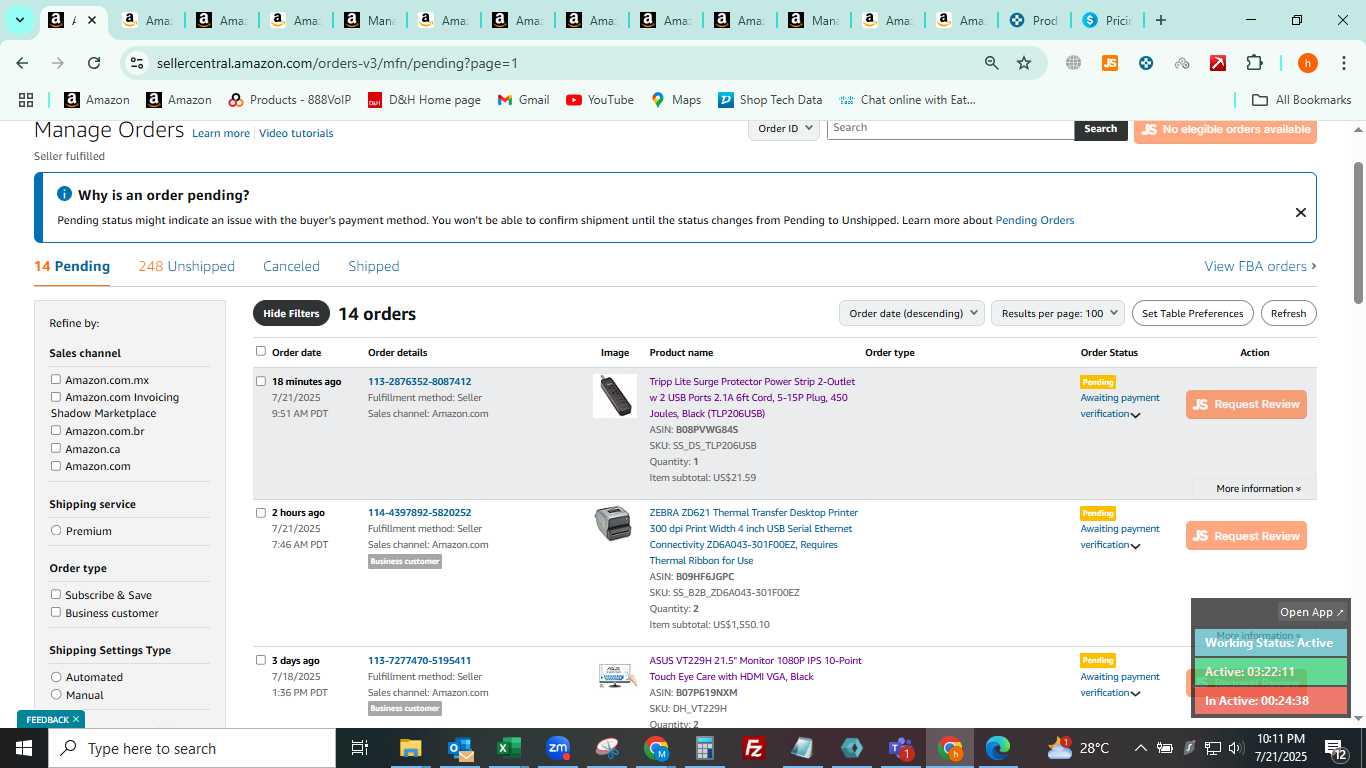The image size is (1366, 768).
Task: Switch to the 14 Pending tab
Action: tap(72, 266)
